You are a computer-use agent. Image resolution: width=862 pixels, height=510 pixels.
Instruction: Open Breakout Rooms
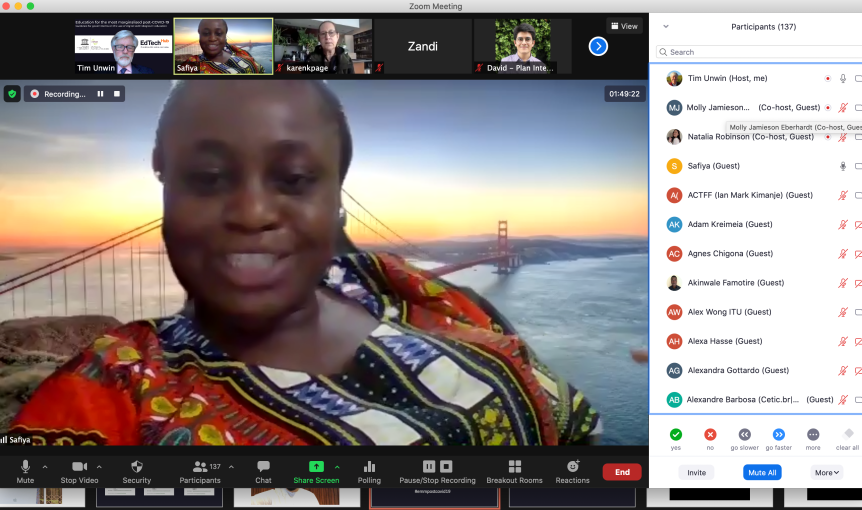[514, 467]
